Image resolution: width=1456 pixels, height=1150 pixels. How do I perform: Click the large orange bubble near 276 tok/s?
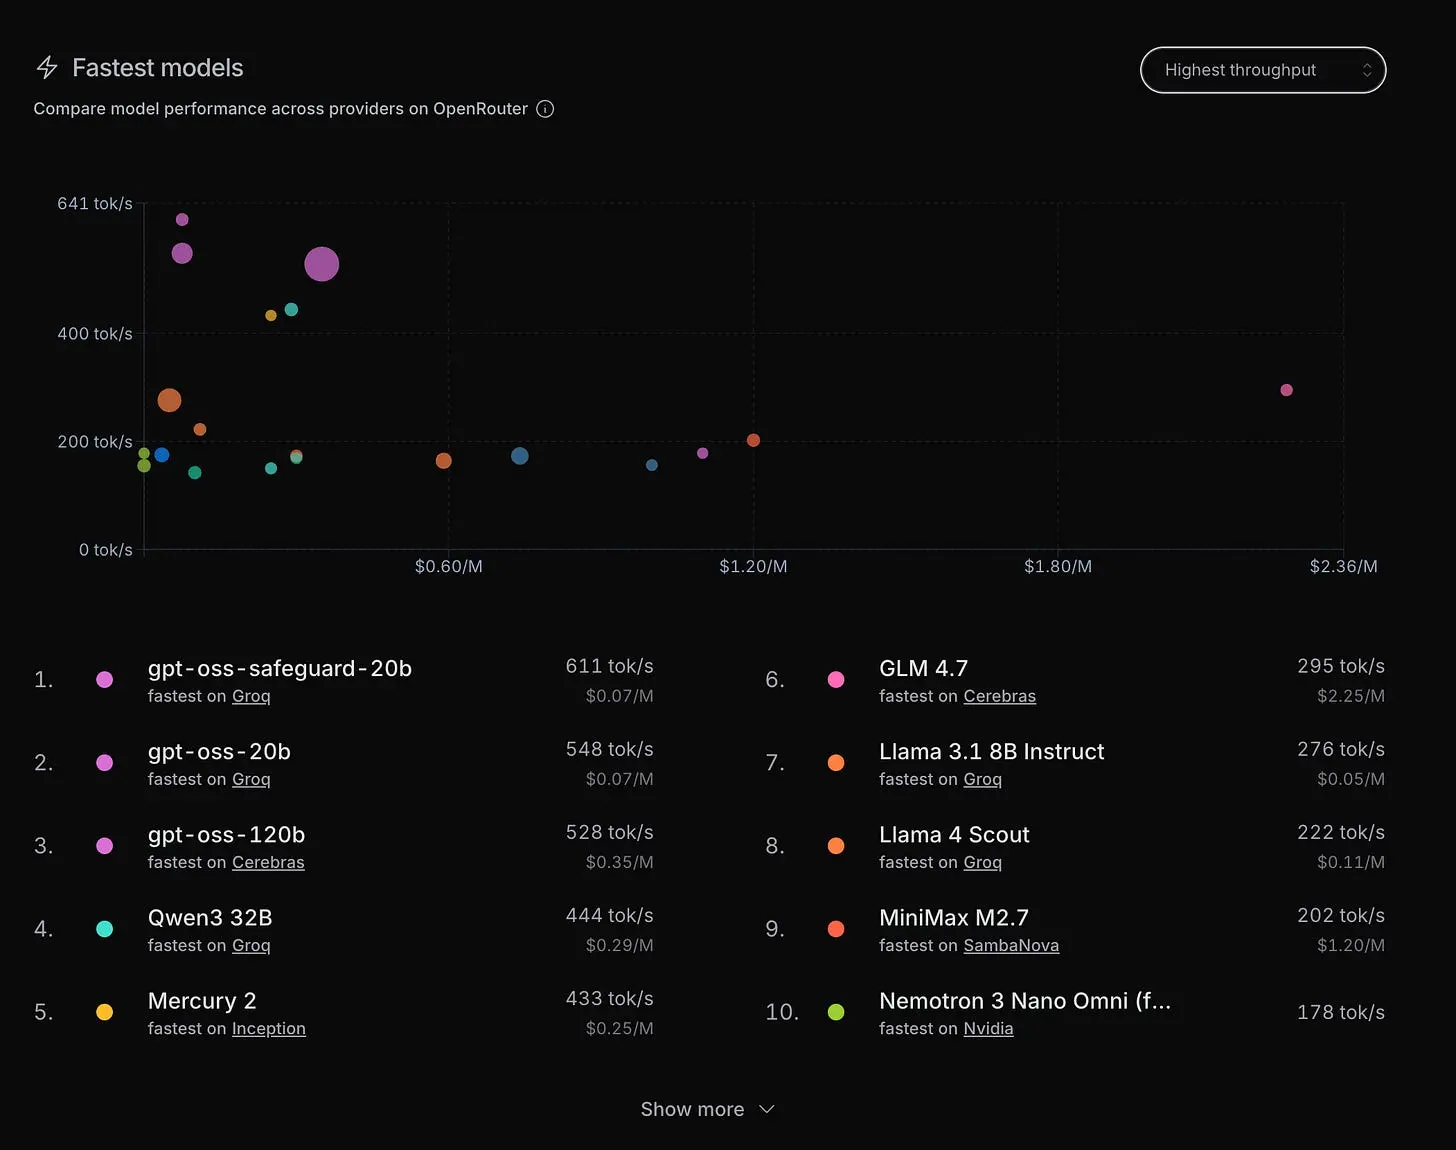tap(169, 400)
